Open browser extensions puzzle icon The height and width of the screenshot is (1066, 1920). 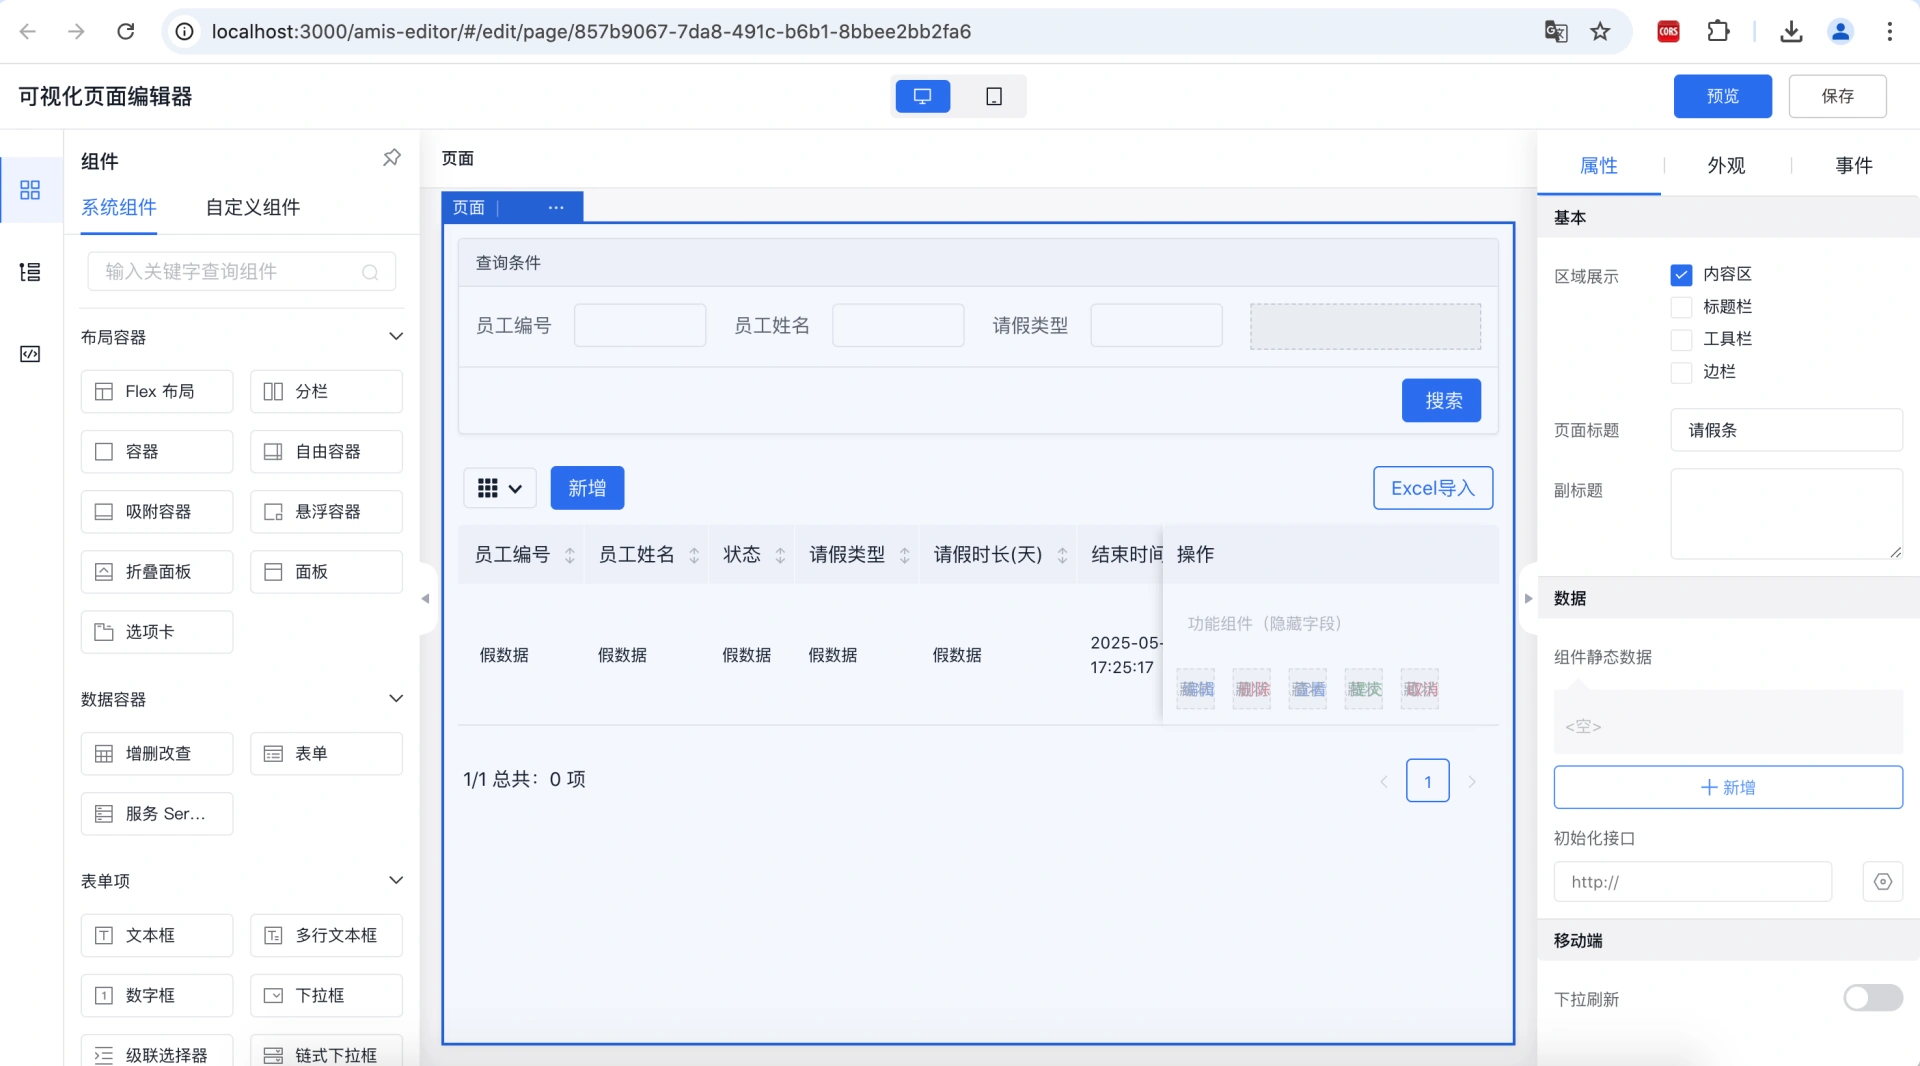(x=1718, y=31)
